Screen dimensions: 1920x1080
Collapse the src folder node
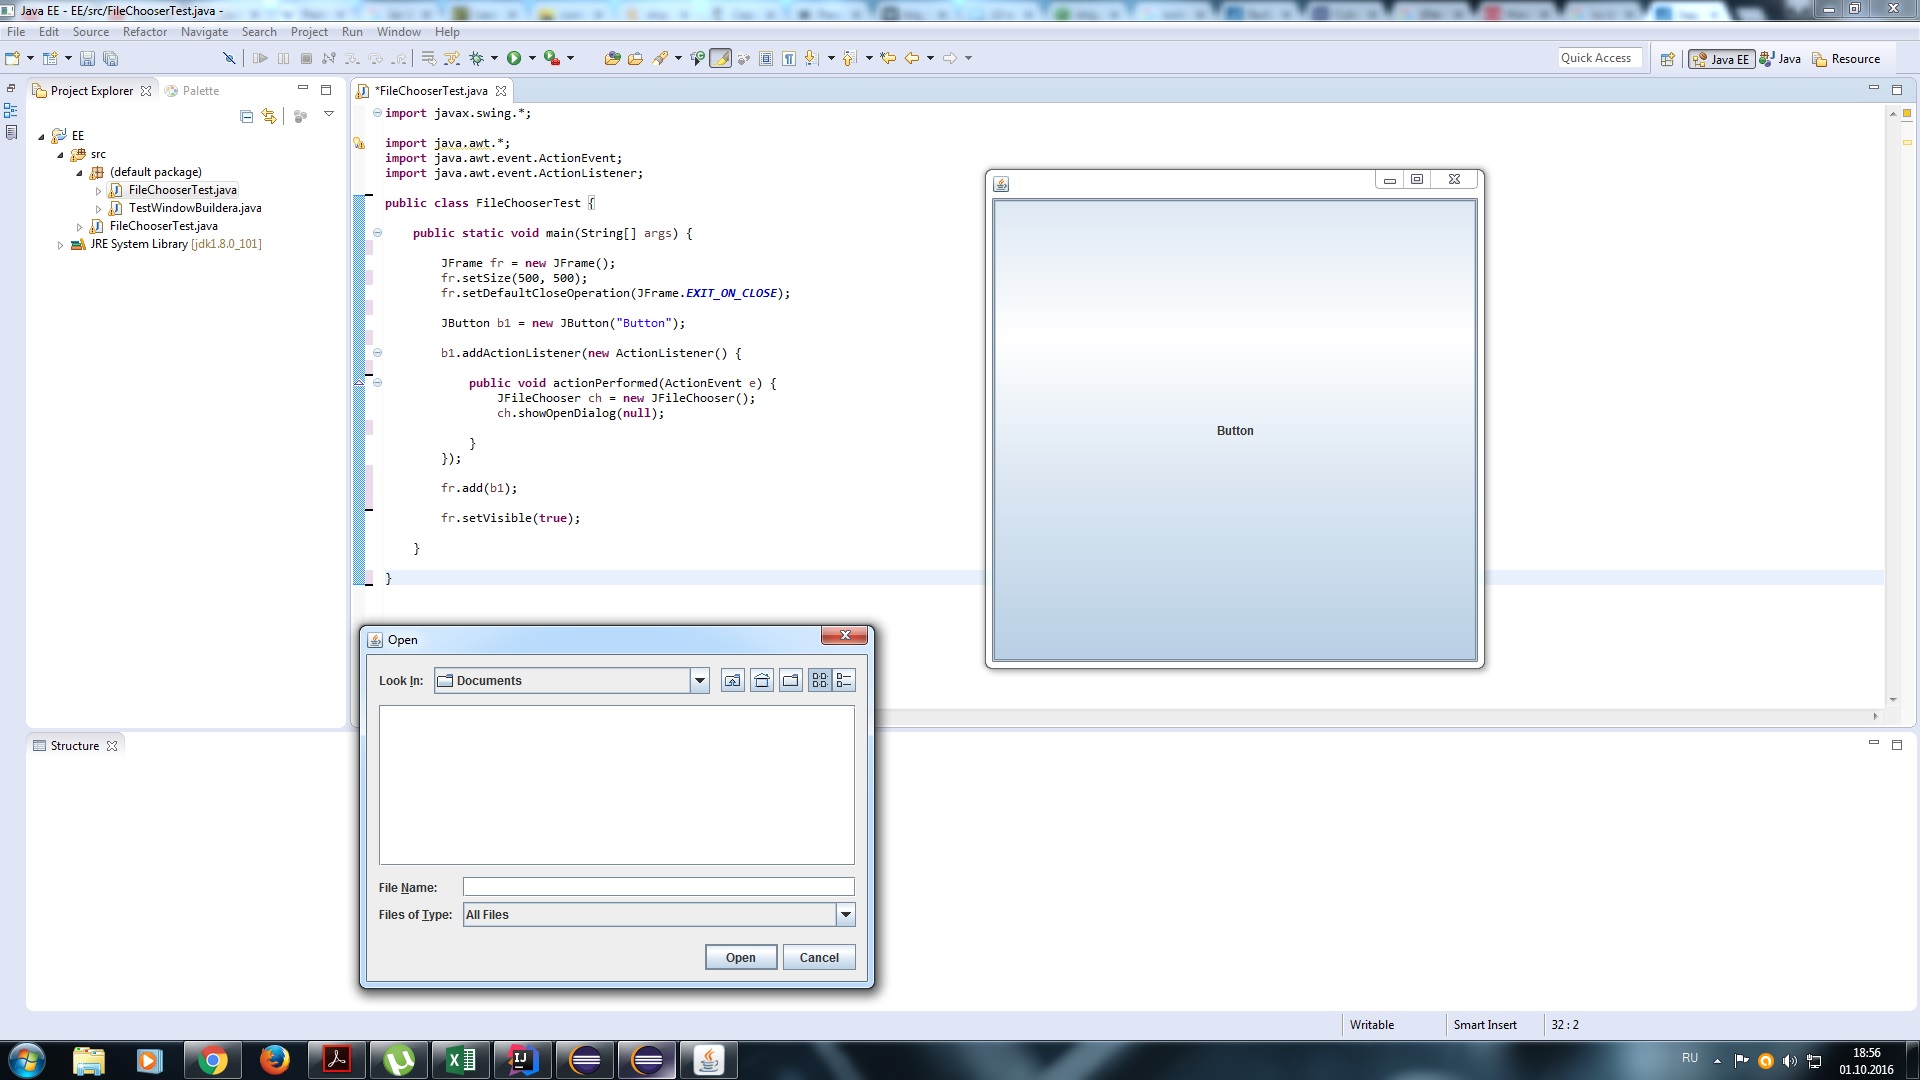click(60, 155)
